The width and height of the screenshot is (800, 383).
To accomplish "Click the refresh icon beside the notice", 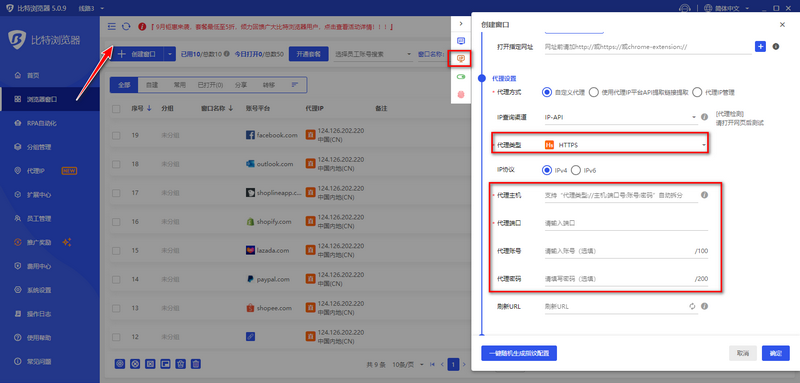I will pyautogui.click(x=126, y=27).
